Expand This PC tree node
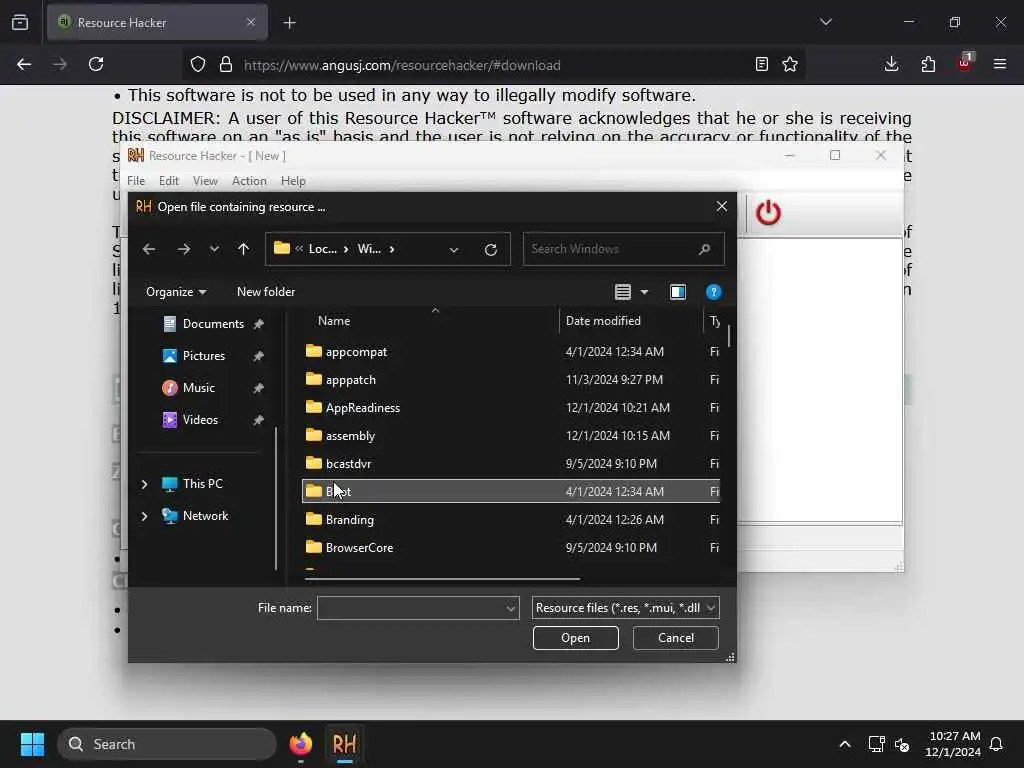The image size is (1024, 768). [144, 484]
